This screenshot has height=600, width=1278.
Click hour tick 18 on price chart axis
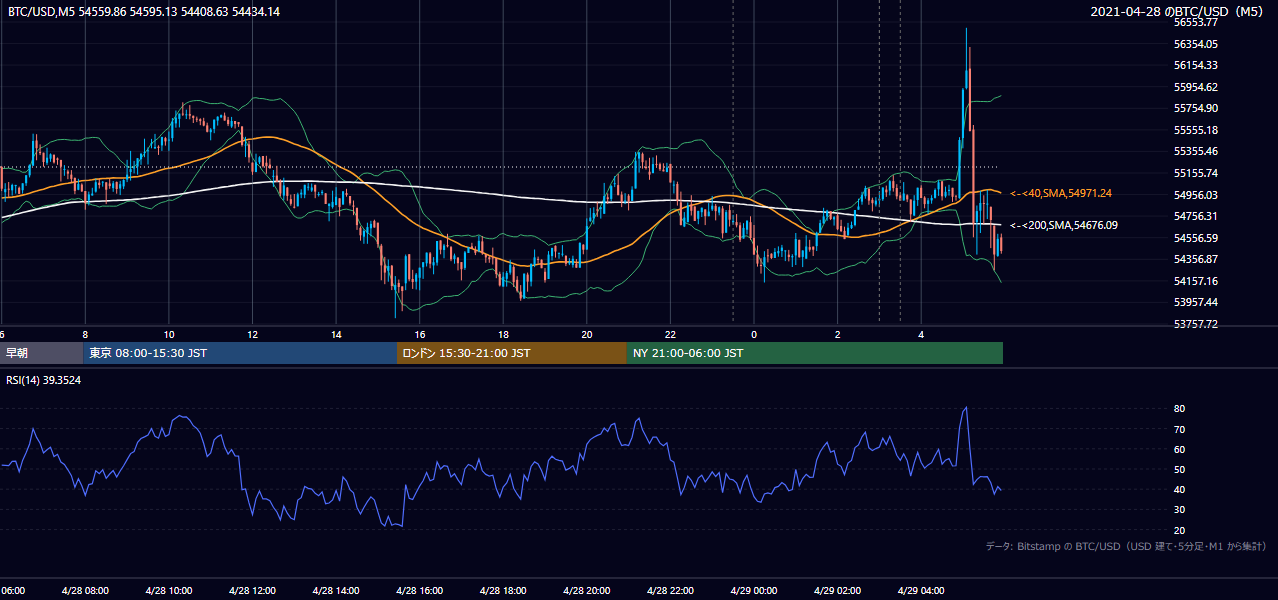pos(504,334)
